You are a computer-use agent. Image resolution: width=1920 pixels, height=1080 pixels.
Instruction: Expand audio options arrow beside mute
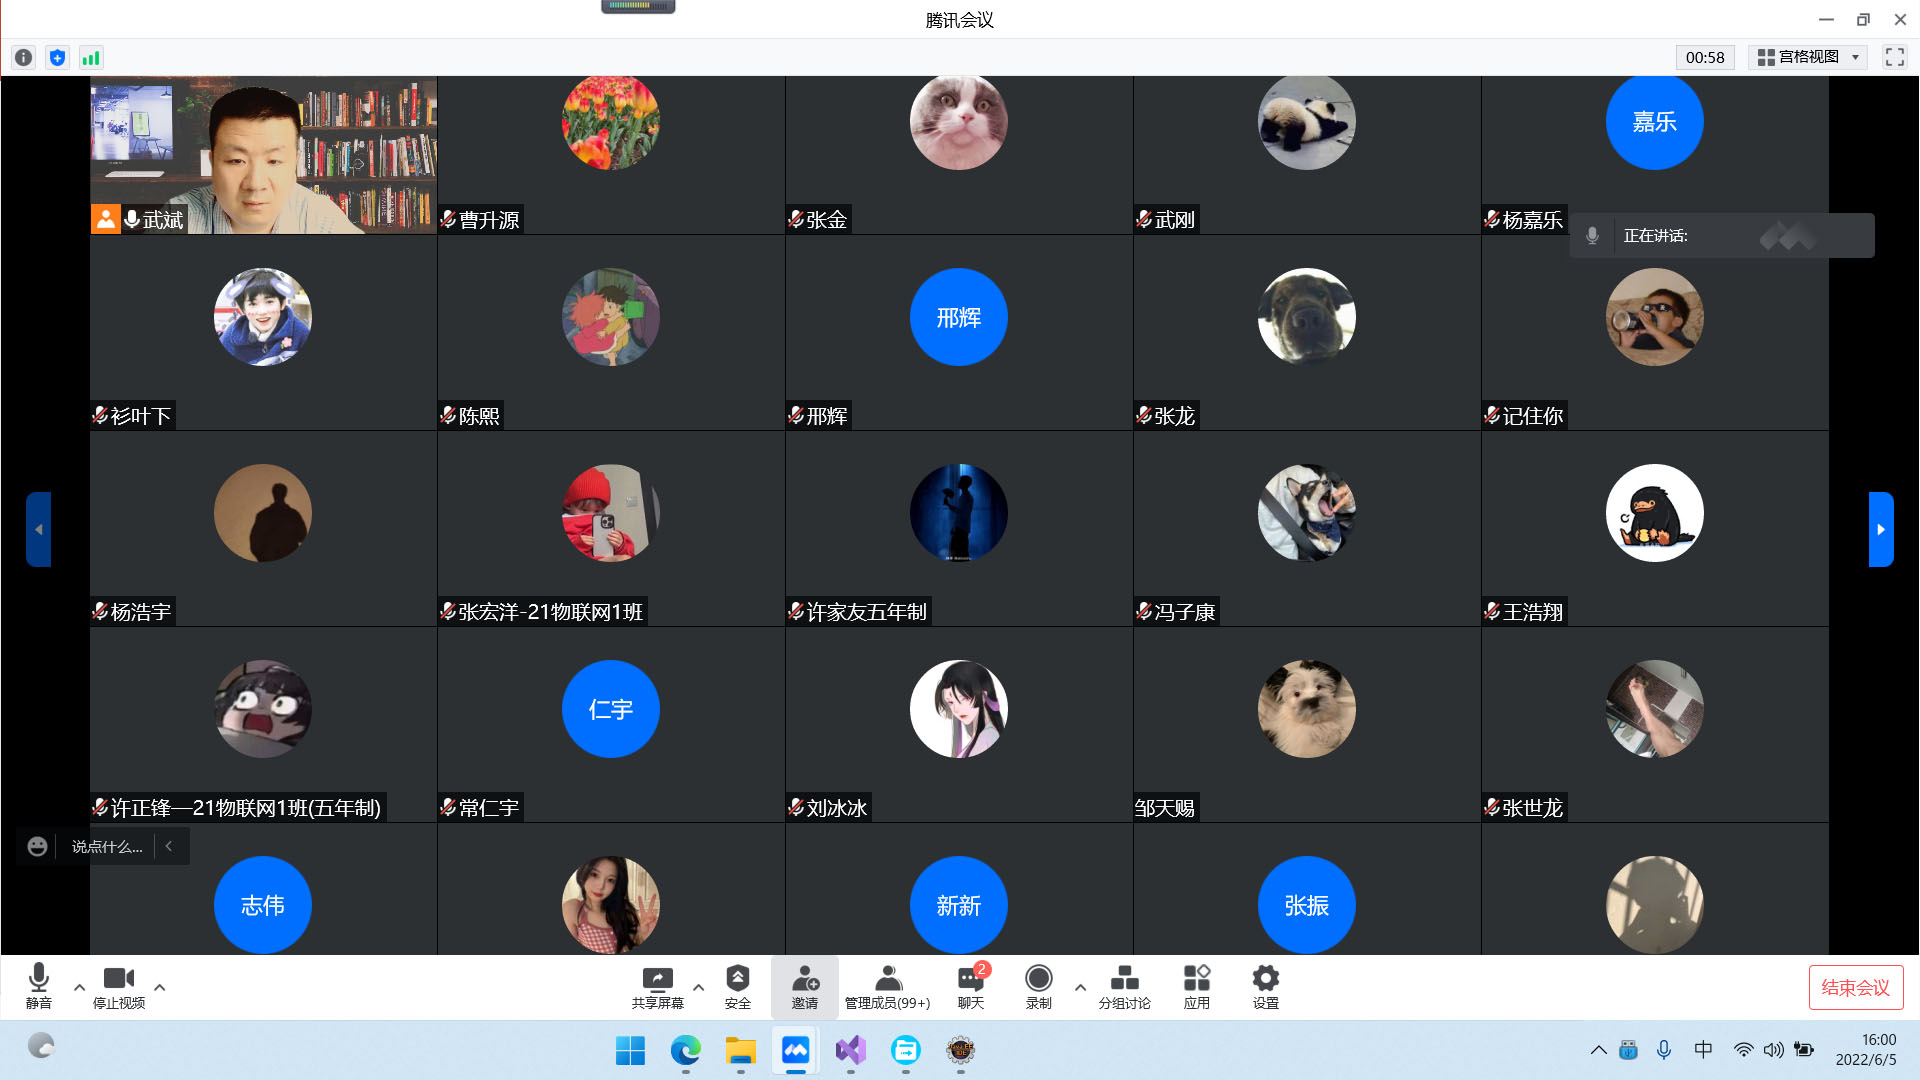pyautogui.click(x=79, y=987)
